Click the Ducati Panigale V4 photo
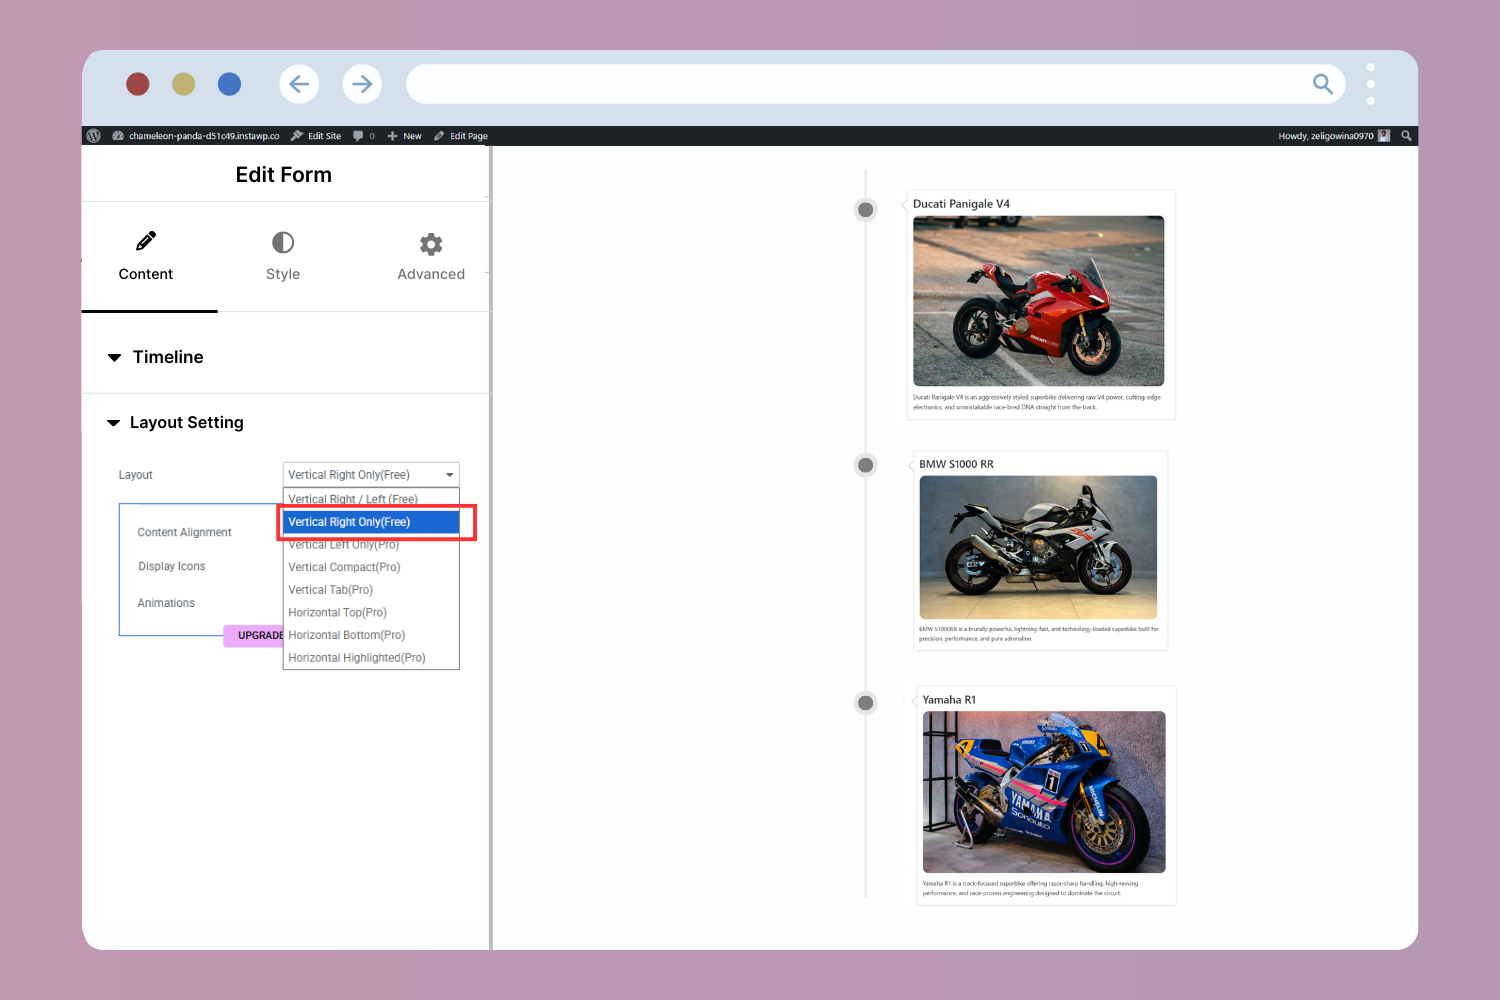This screenshot has width=1500, height=1000. point(1038,301)
